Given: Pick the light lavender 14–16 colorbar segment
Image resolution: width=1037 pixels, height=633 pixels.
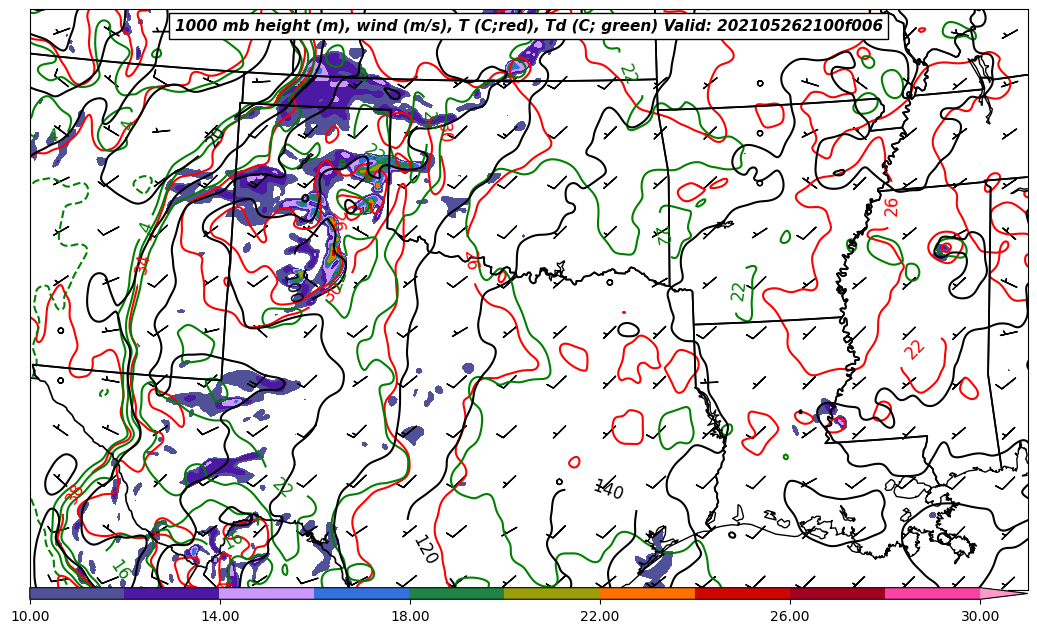Looking at the screenshot, I should [266, 593].
